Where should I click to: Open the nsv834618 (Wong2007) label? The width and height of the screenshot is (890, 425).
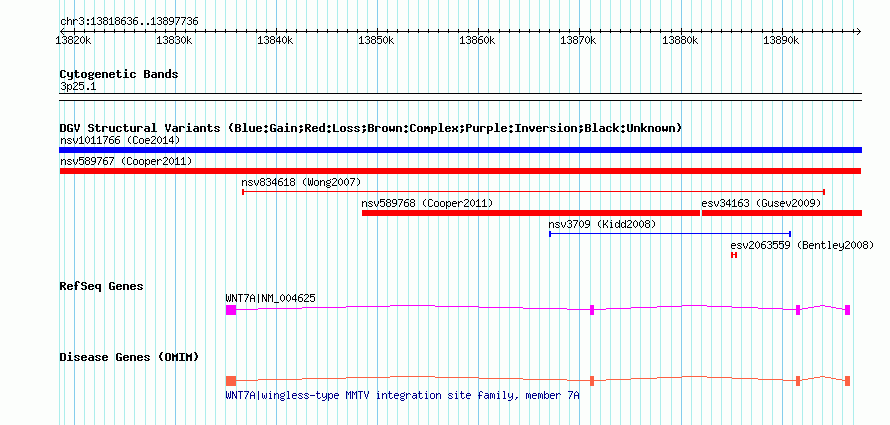coord(301,182)
